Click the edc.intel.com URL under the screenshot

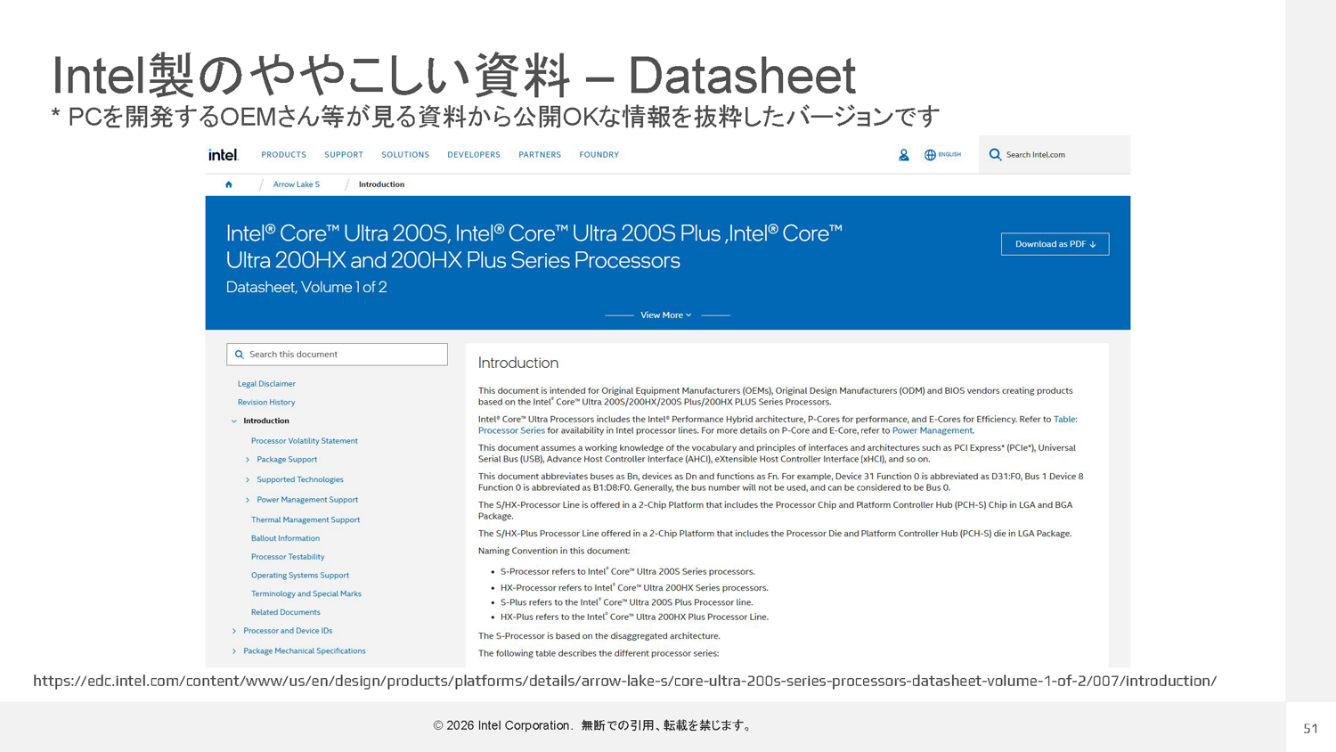(625, 681)
